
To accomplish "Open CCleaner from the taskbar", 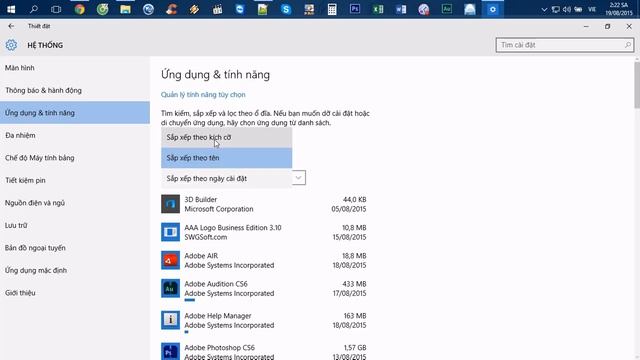I will point(171,9).
